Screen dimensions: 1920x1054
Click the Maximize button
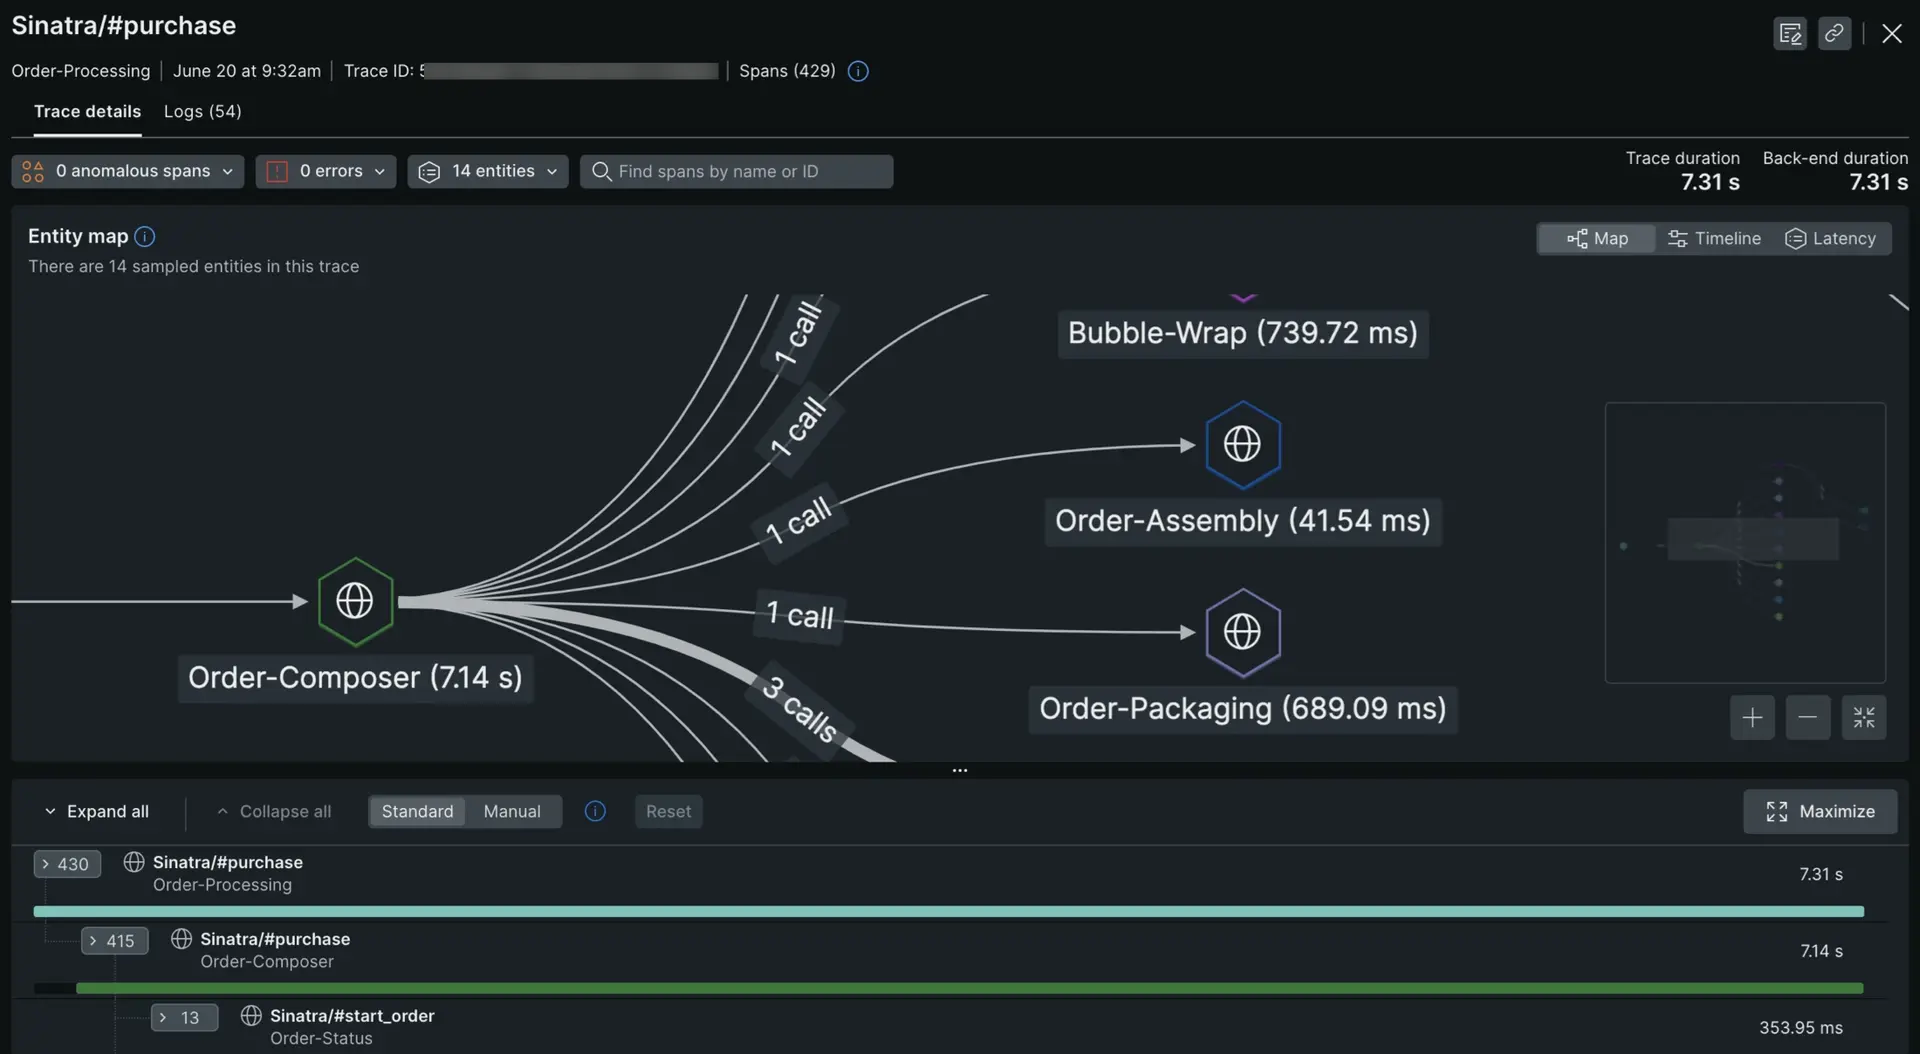[1819, 812]
